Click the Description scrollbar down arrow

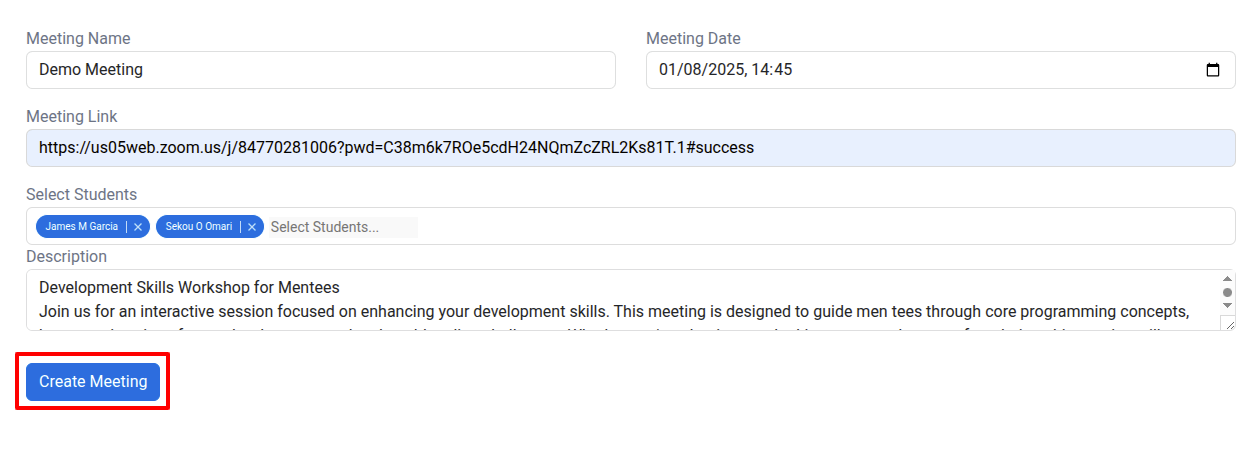click(1227, 308)
